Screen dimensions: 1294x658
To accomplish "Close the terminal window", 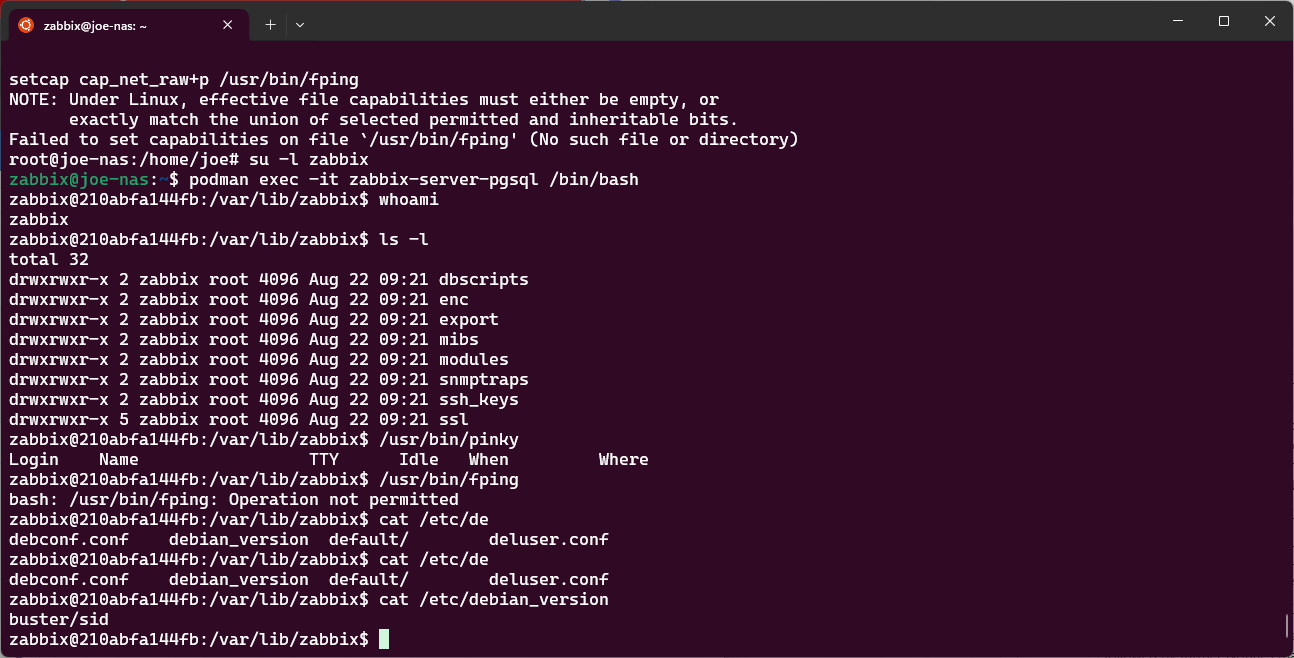I will tap(1270, 21).
